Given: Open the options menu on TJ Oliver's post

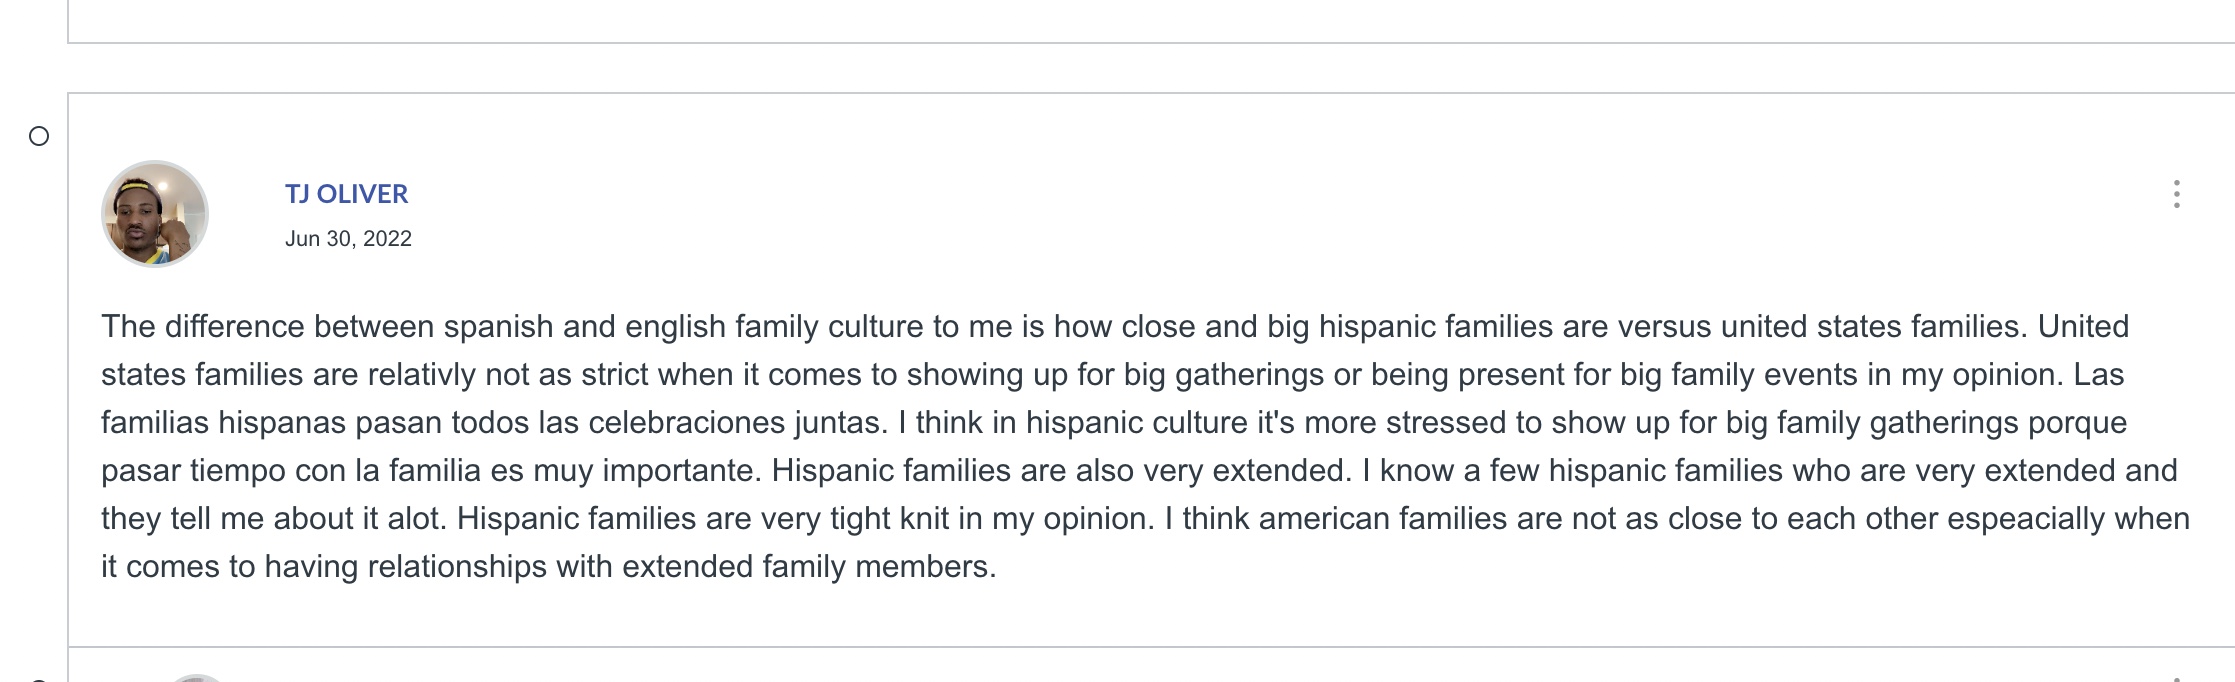Looking at the screenshot, I should [2176, 194].
